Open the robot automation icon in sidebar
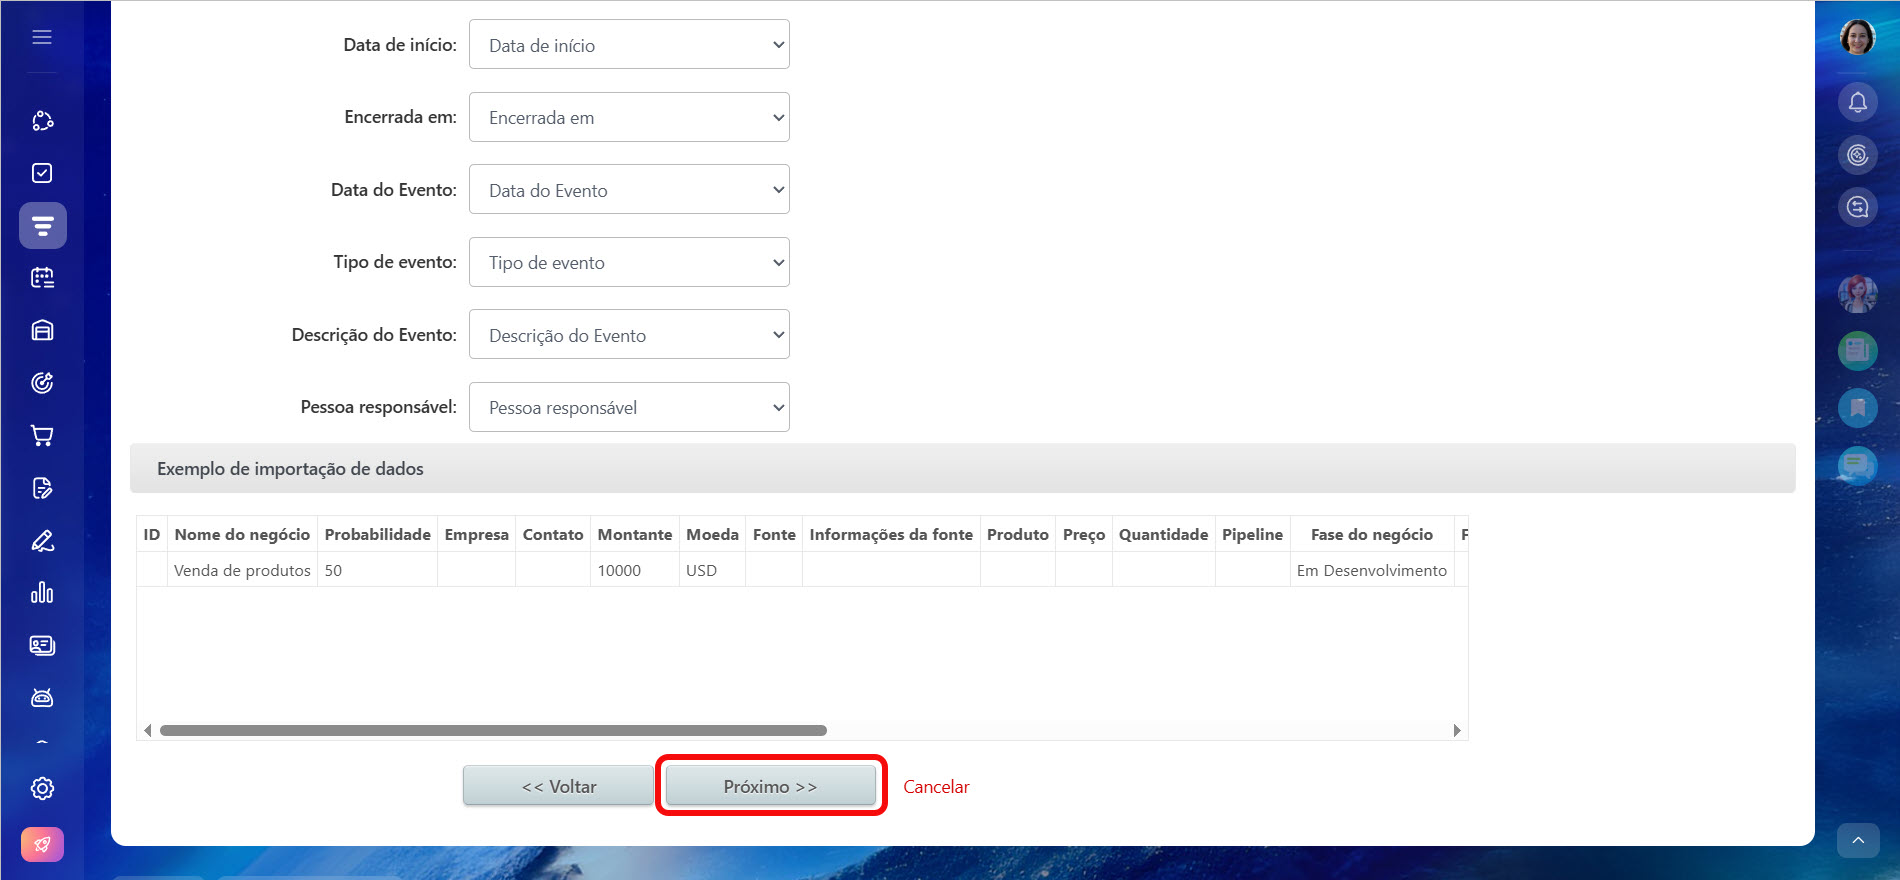 42,698
